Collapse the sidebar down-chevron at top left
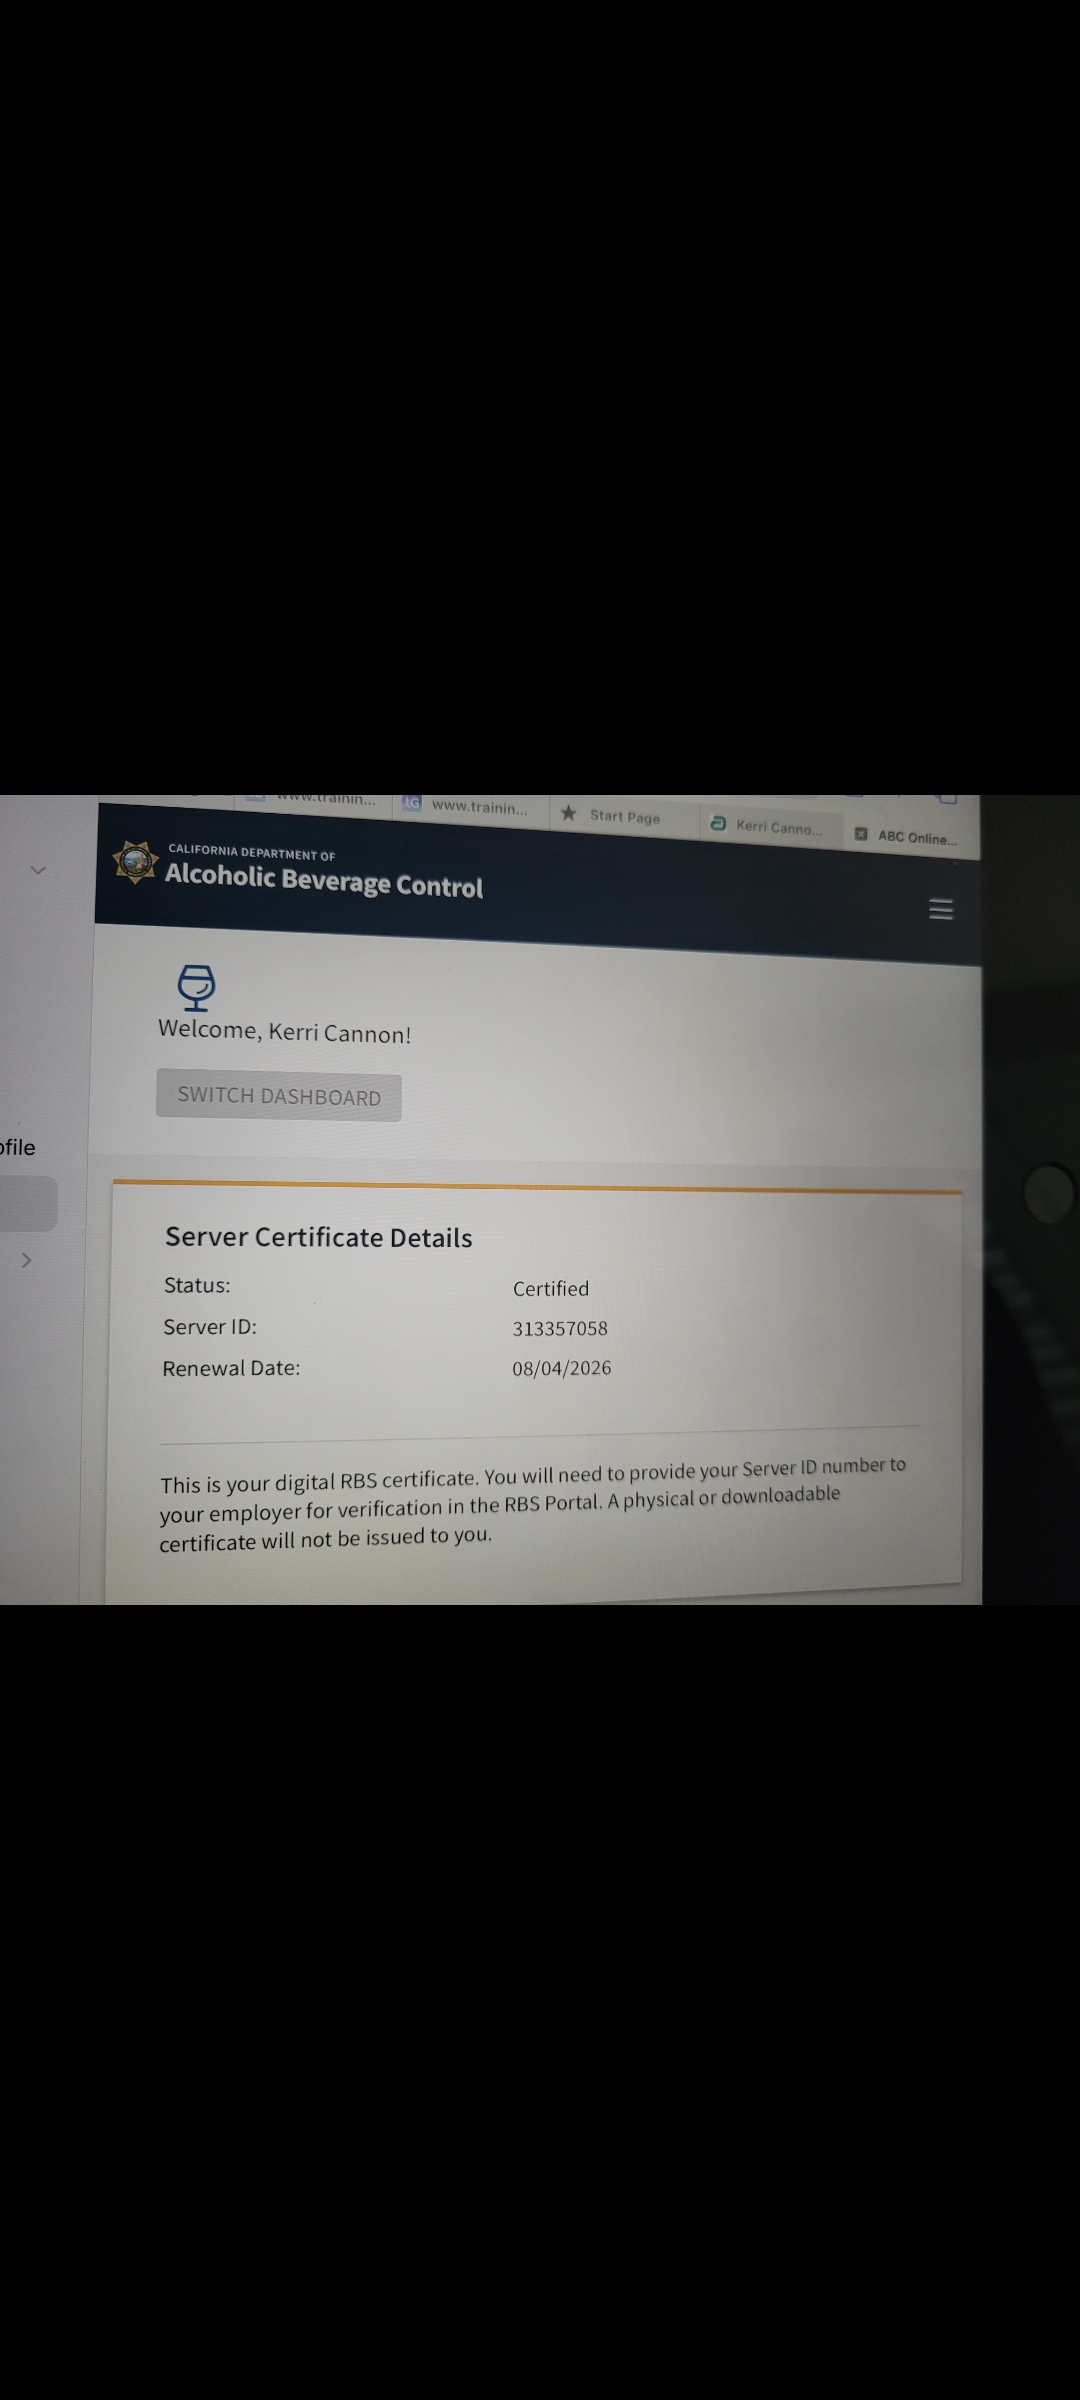The width and height of the screenshot is (1080, 2400). [38, 870]
